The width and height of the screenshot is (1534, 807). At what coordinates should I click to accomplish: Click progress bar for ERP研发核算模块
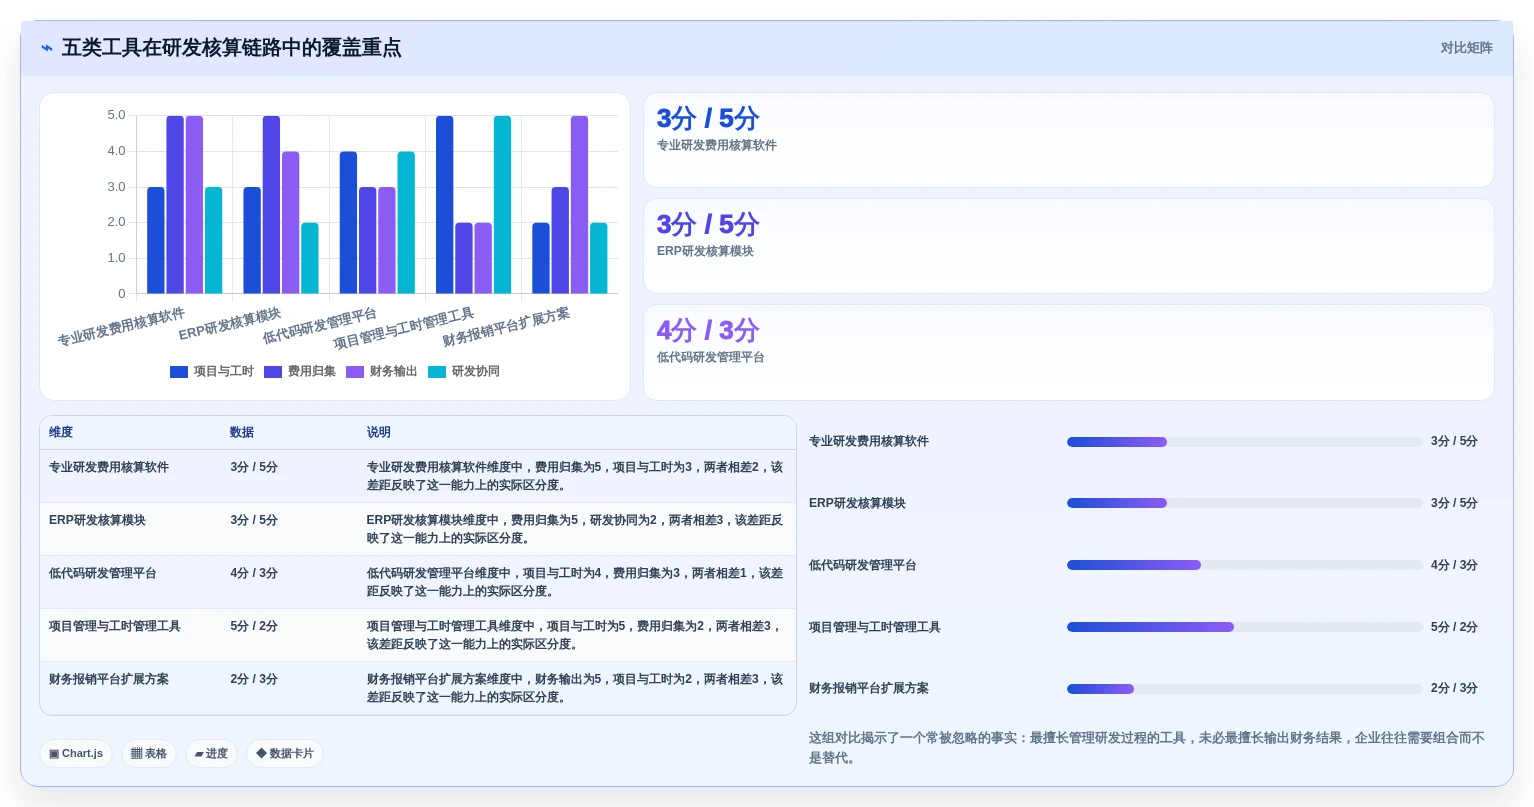coord(1244,503)
